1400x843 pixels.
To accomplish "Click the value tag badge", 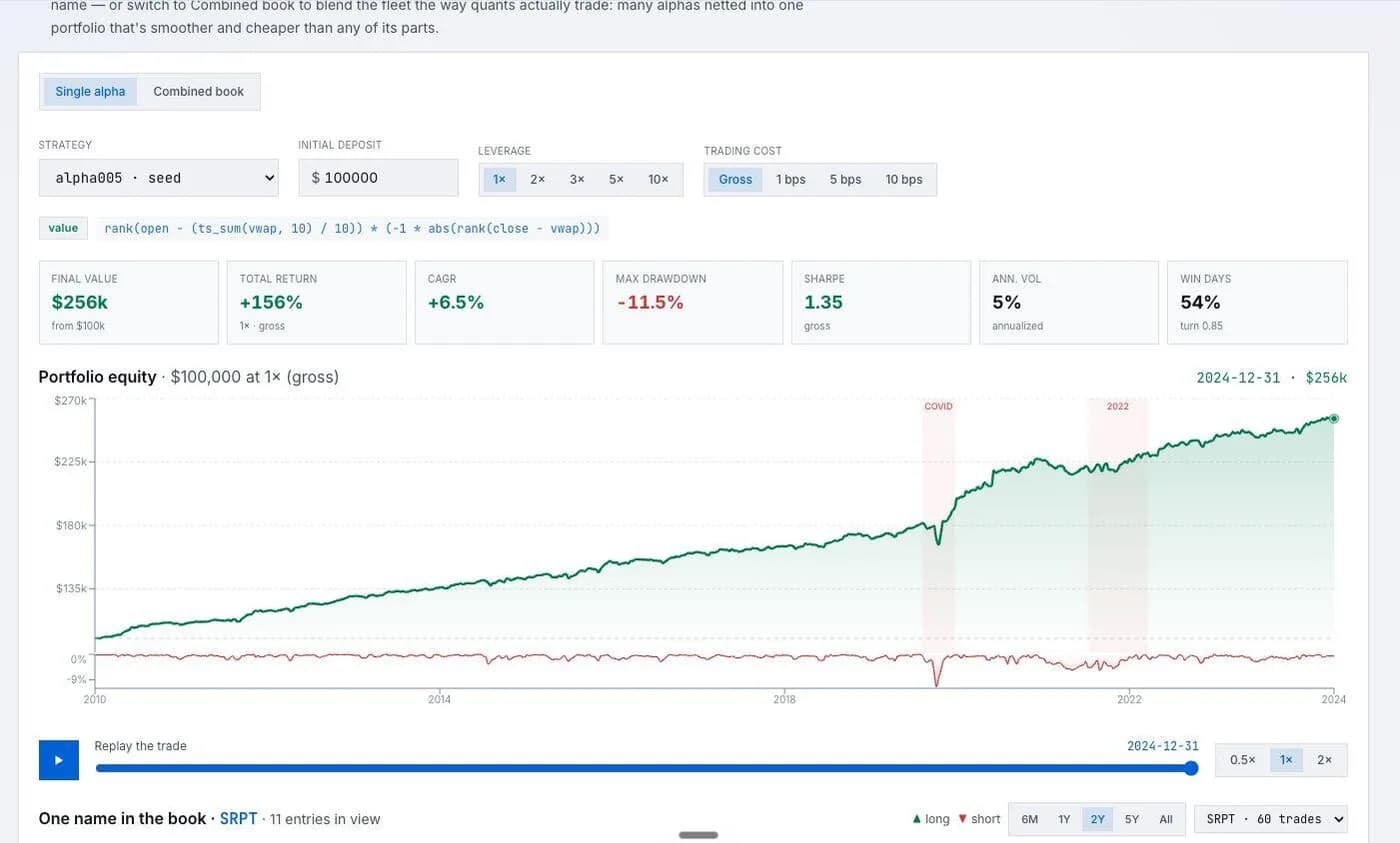I will pos(63,228).
